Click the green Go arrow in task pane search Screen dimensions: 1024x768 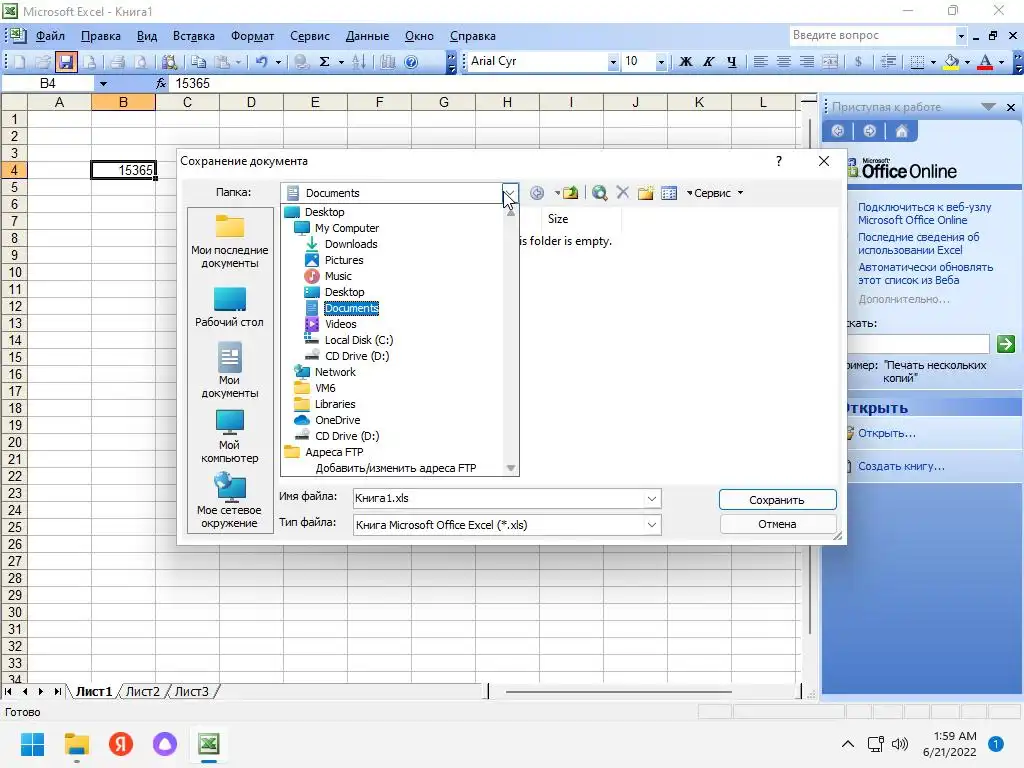pyautogui.click(x=1006, y=344)
